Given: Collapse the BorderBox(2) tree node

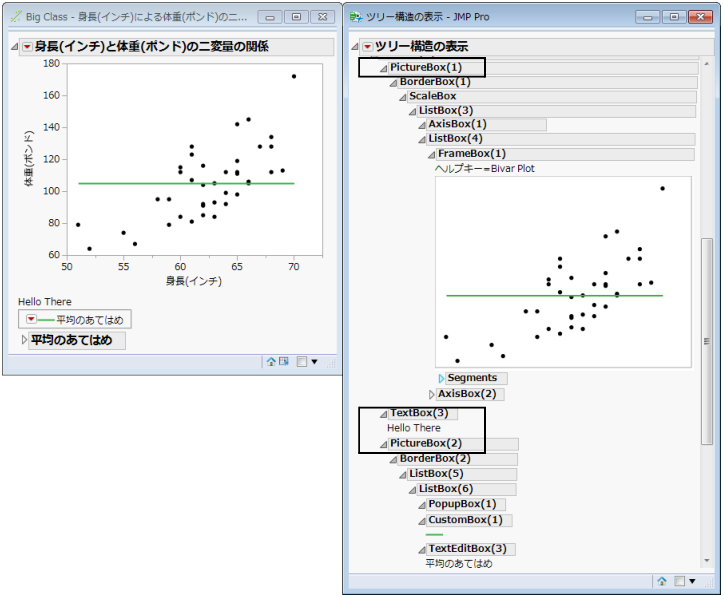Looking at the screenshot, I should [393, 460].
